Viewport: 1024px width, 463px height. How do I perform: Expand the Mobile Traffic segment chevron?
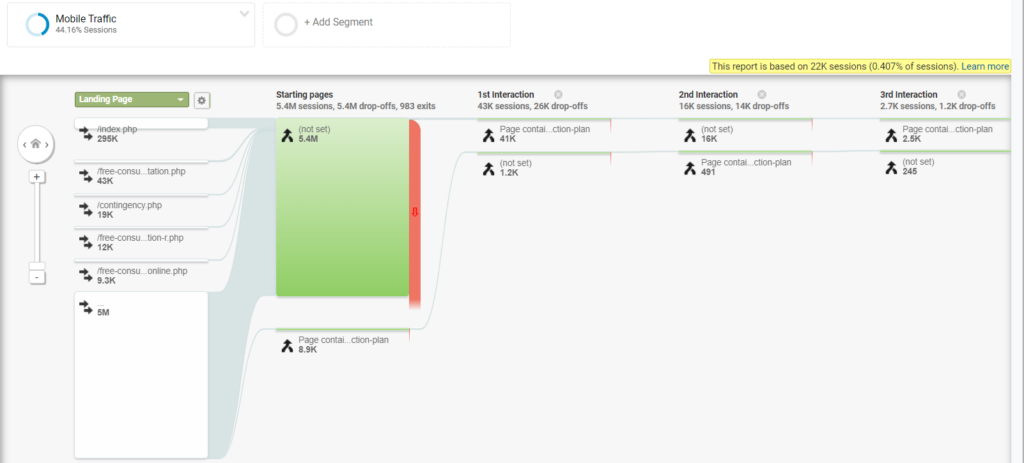click(x=244, y=14)
